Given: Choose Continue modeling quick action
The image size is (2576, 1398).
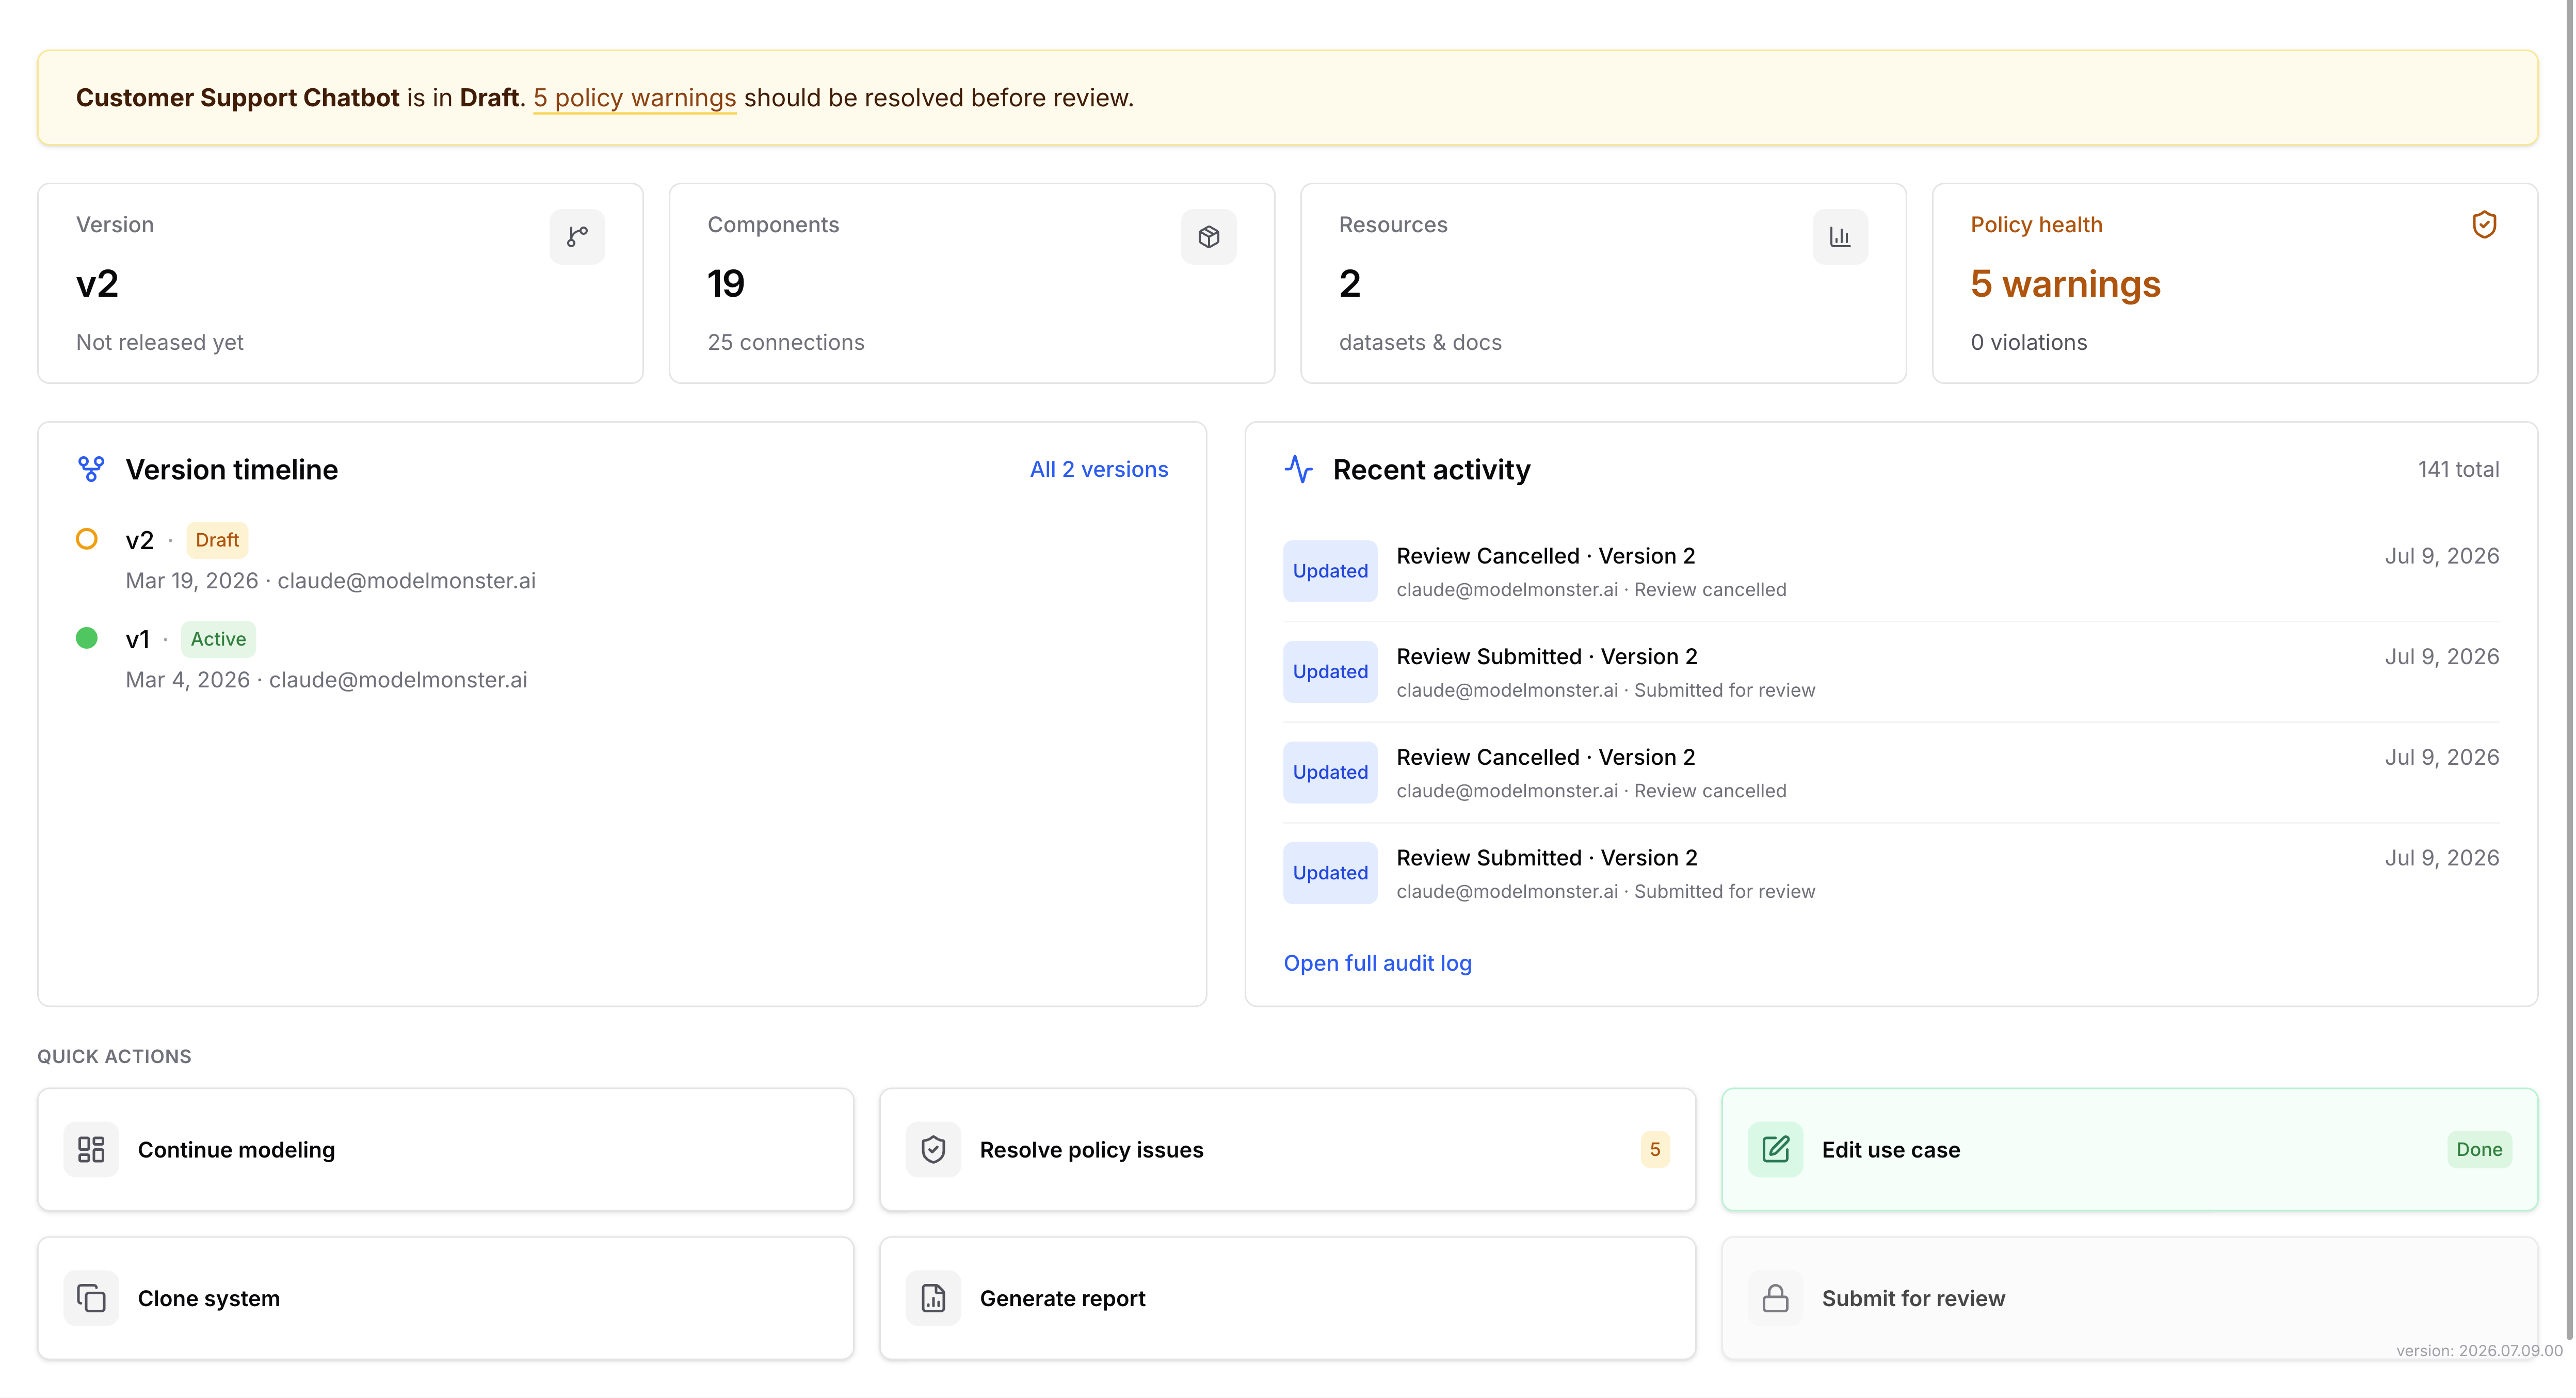Looking at the screenshot, I should tap(446, 1149).
